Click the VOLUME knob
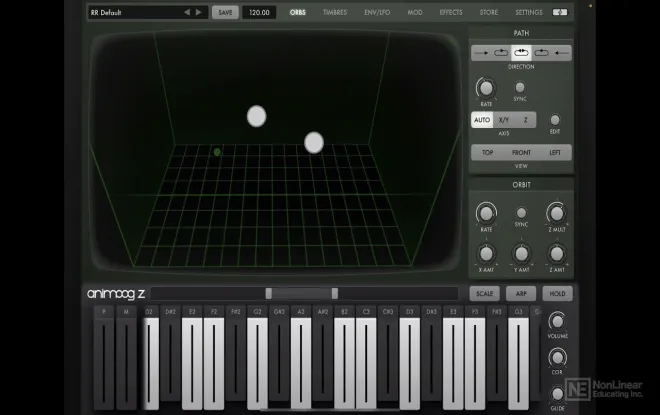This screenshot has width=660, height=415. (557, 322)
